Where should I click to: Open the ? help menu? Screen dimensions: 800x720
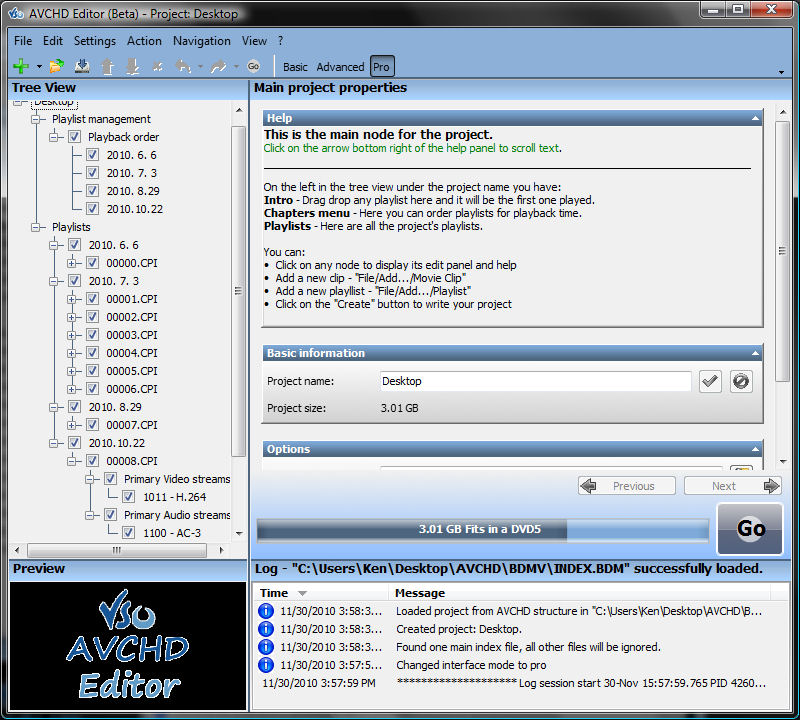281,41
